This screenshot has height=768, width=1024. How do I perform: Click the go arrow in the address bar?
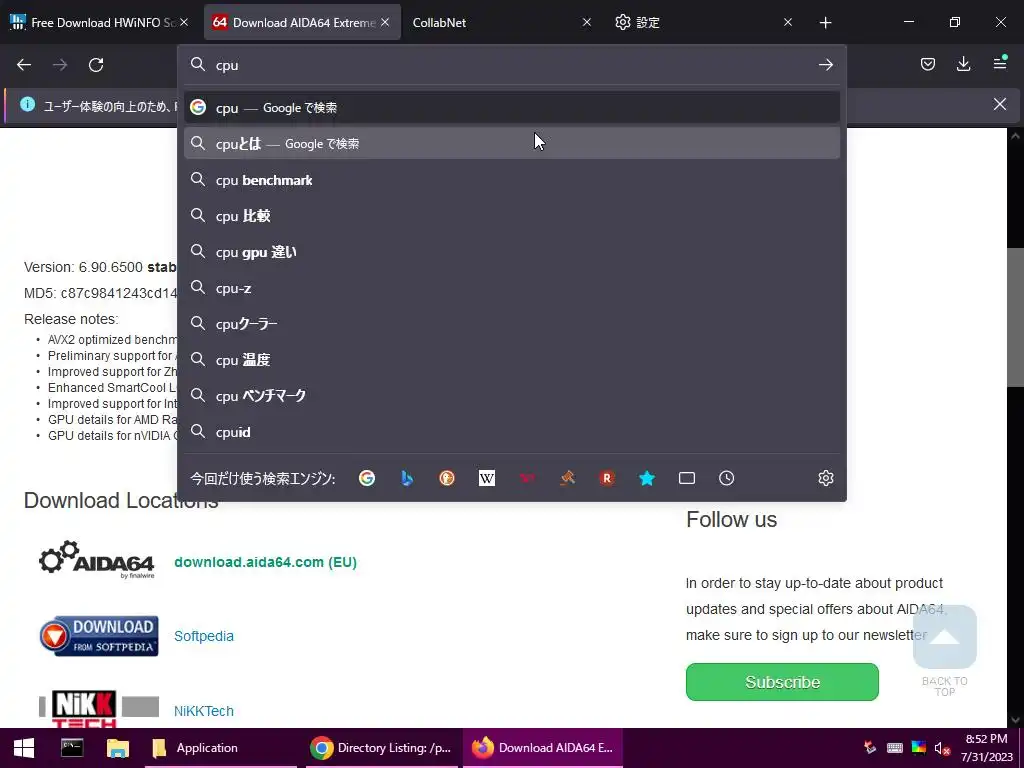tap(825, 65)
